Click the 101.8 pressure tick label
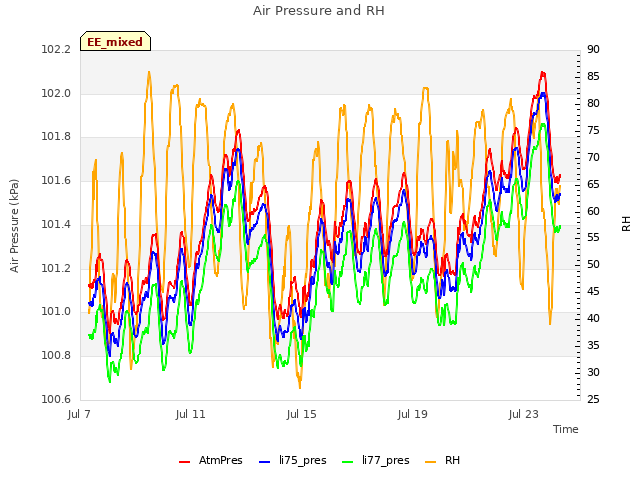The height and width of the screenshot is (480, 640). coord(56,137)
